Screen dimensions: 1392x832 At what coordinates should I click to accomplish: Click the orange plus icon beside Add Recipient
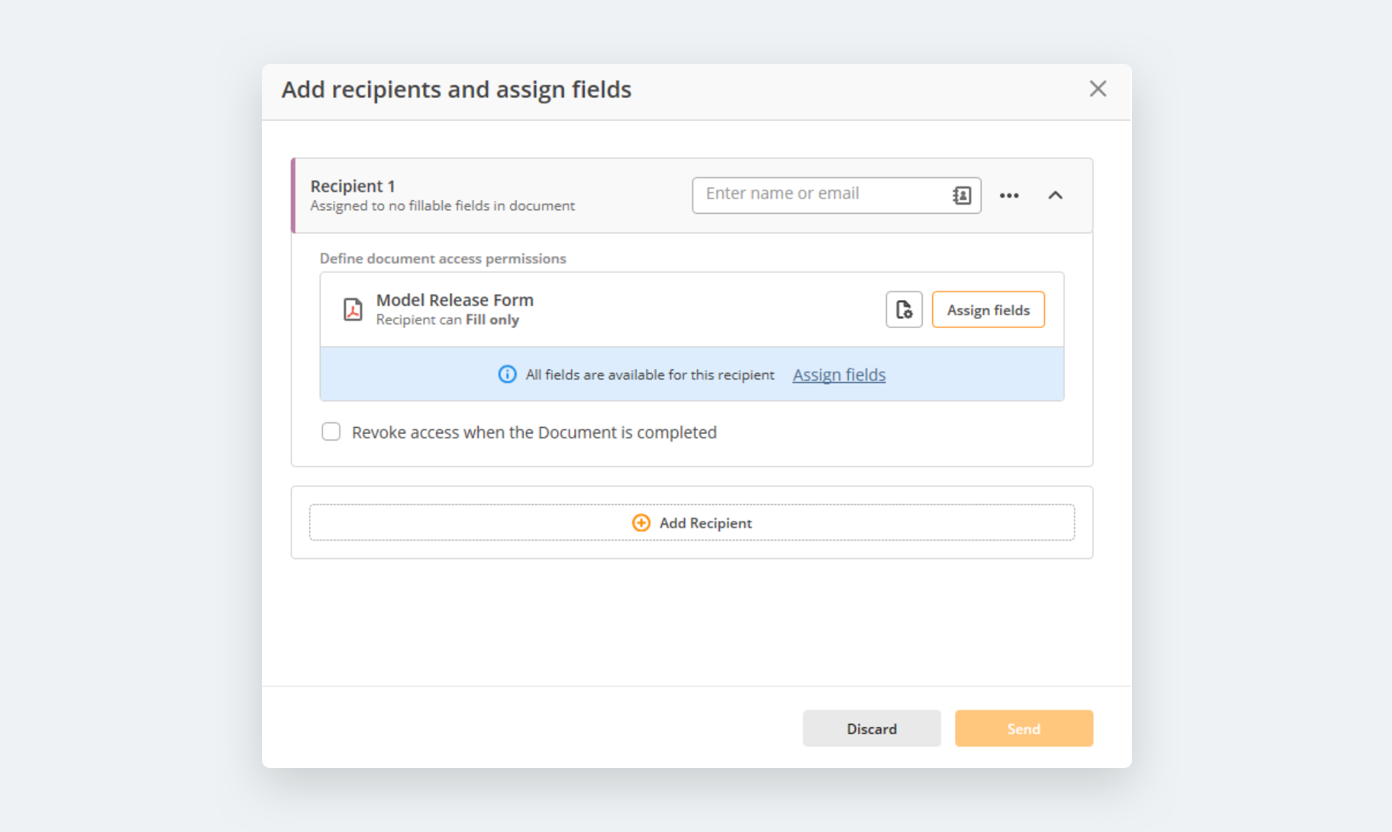pos(641,523)
